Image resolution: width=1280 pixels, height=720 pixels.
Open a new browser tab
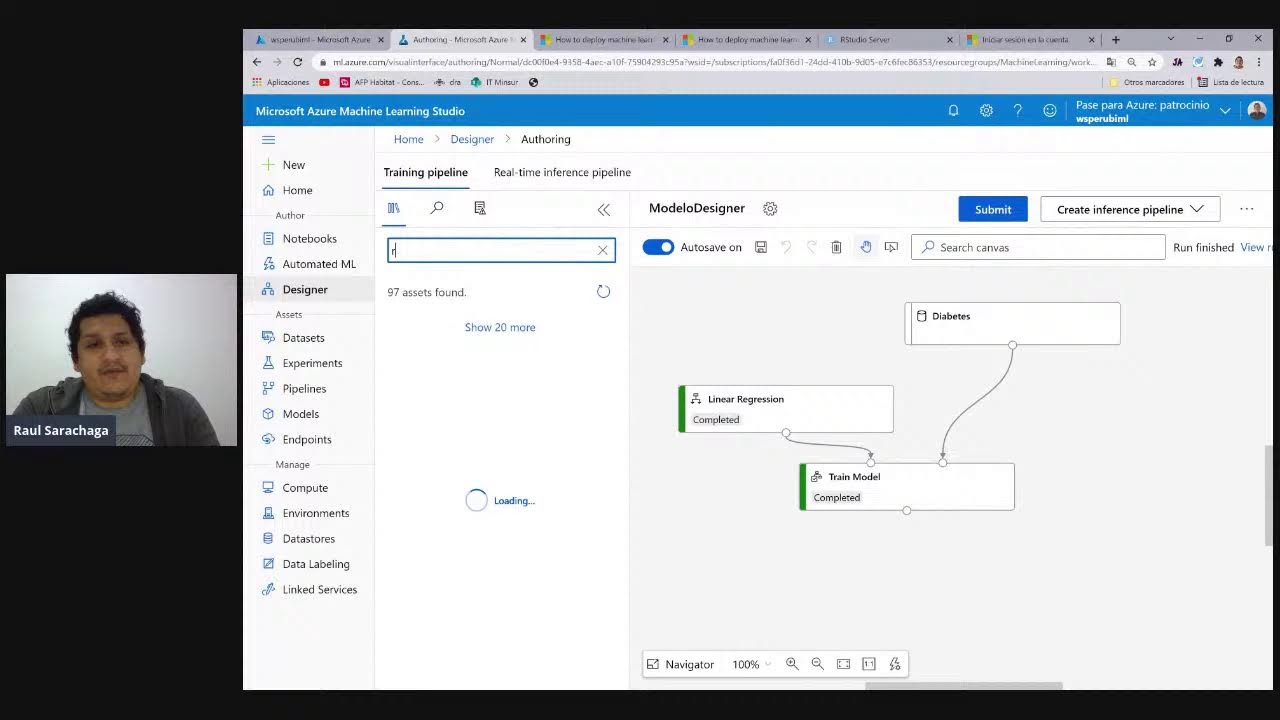[x=1116, y=40]
